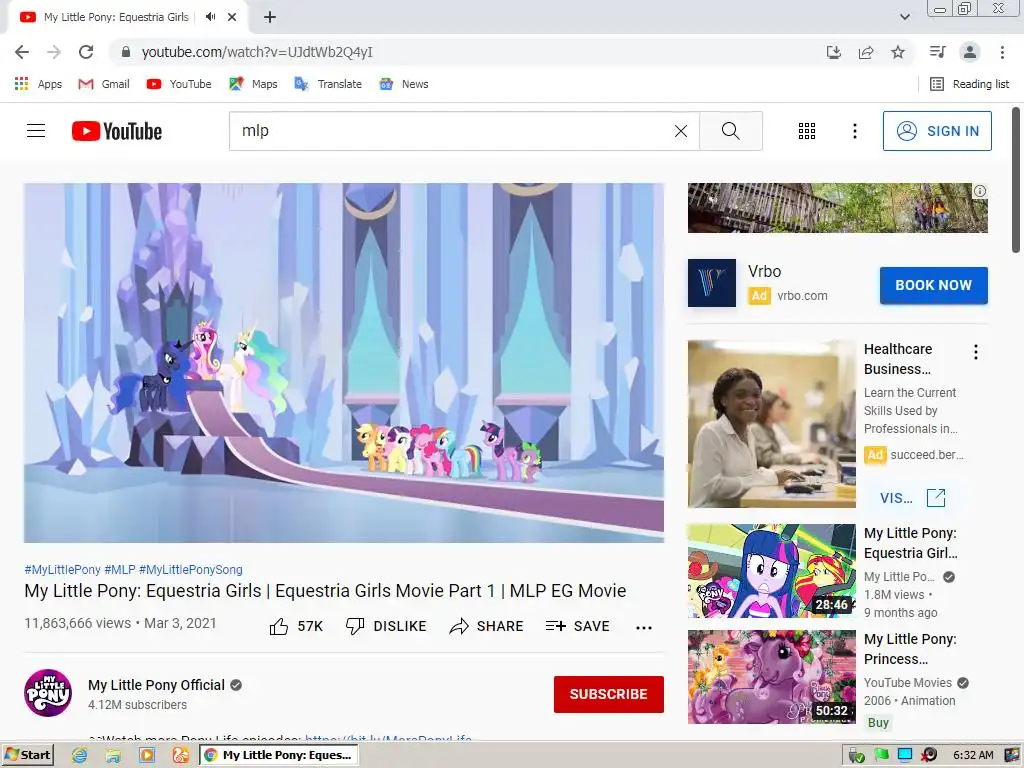Open more actions ellipsis under video

644,628
